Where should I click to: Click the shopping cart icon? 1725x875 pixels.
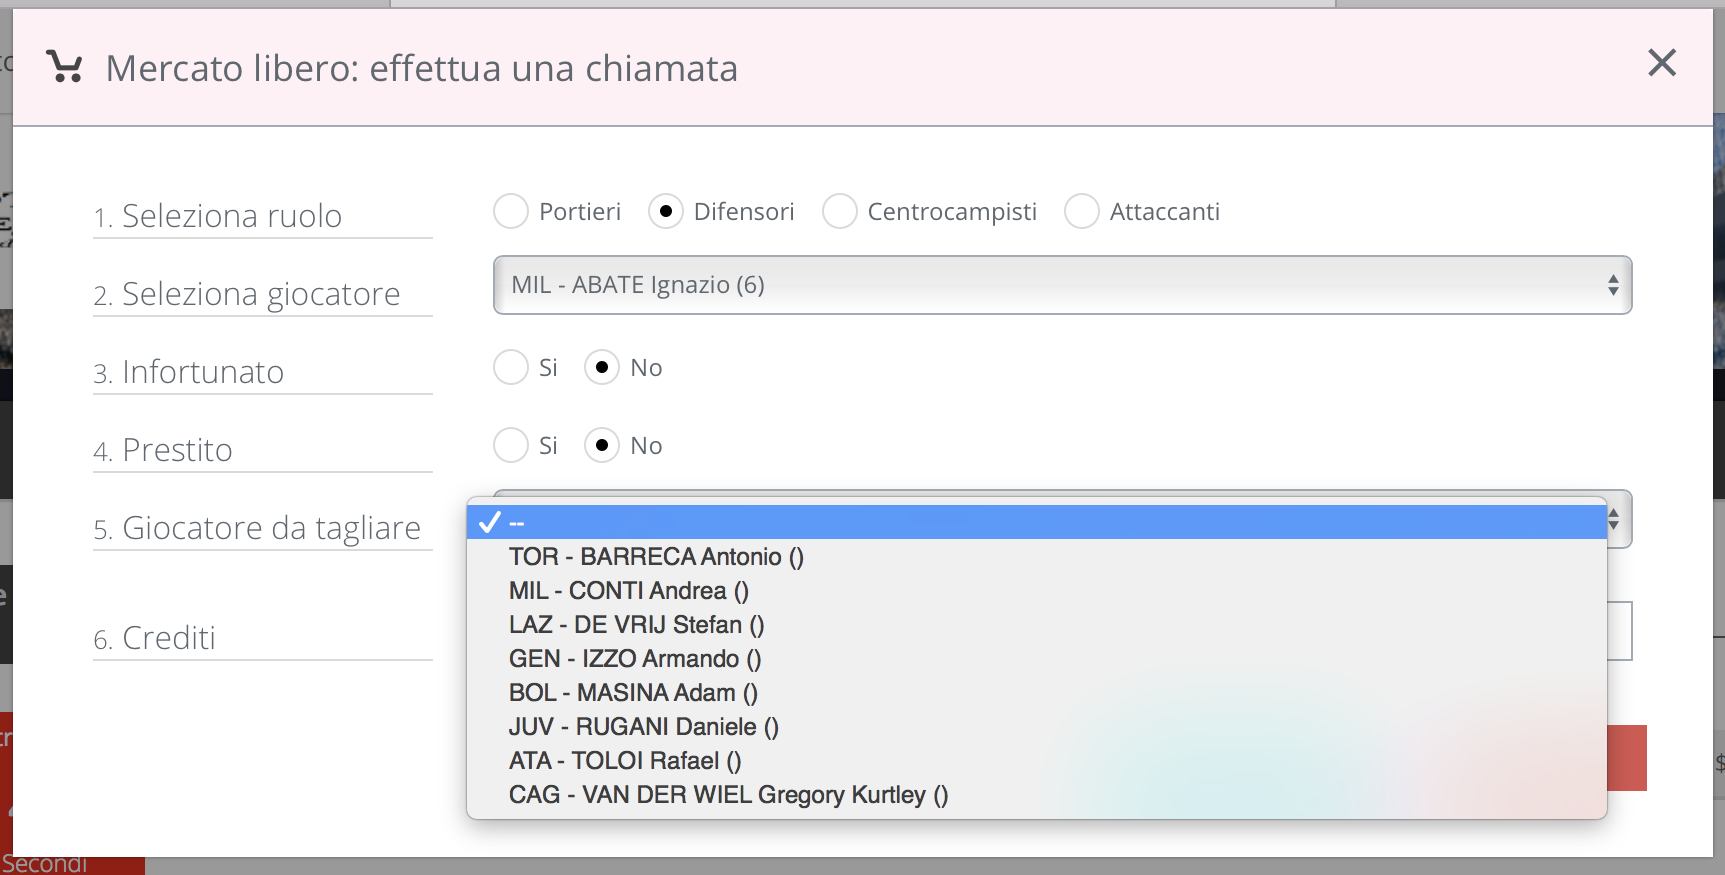point(65,67)
